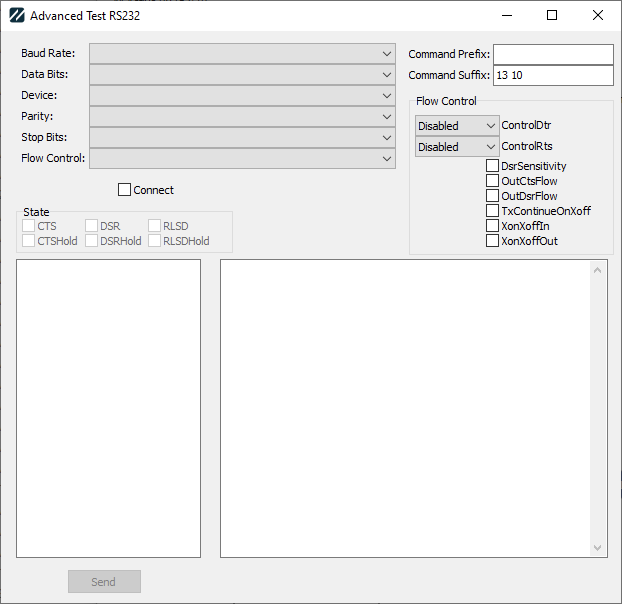This screenshot has width=622, height=604.
Task: Toggle the DsrSensitivity checkbox
Action: [x=492, y=166]
